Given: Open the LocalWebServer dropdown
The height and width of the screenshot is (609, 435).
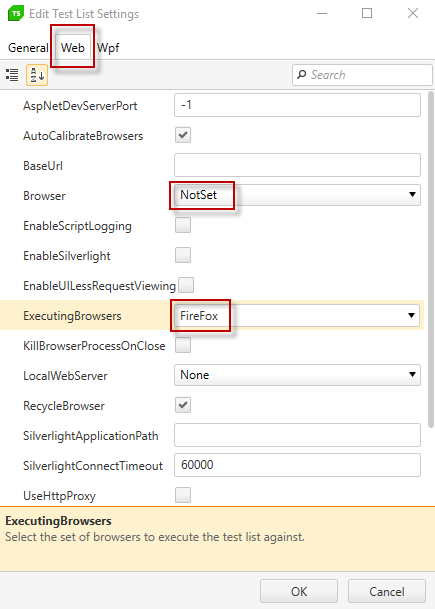Looking at the screenshot, I should coord(297,375).
